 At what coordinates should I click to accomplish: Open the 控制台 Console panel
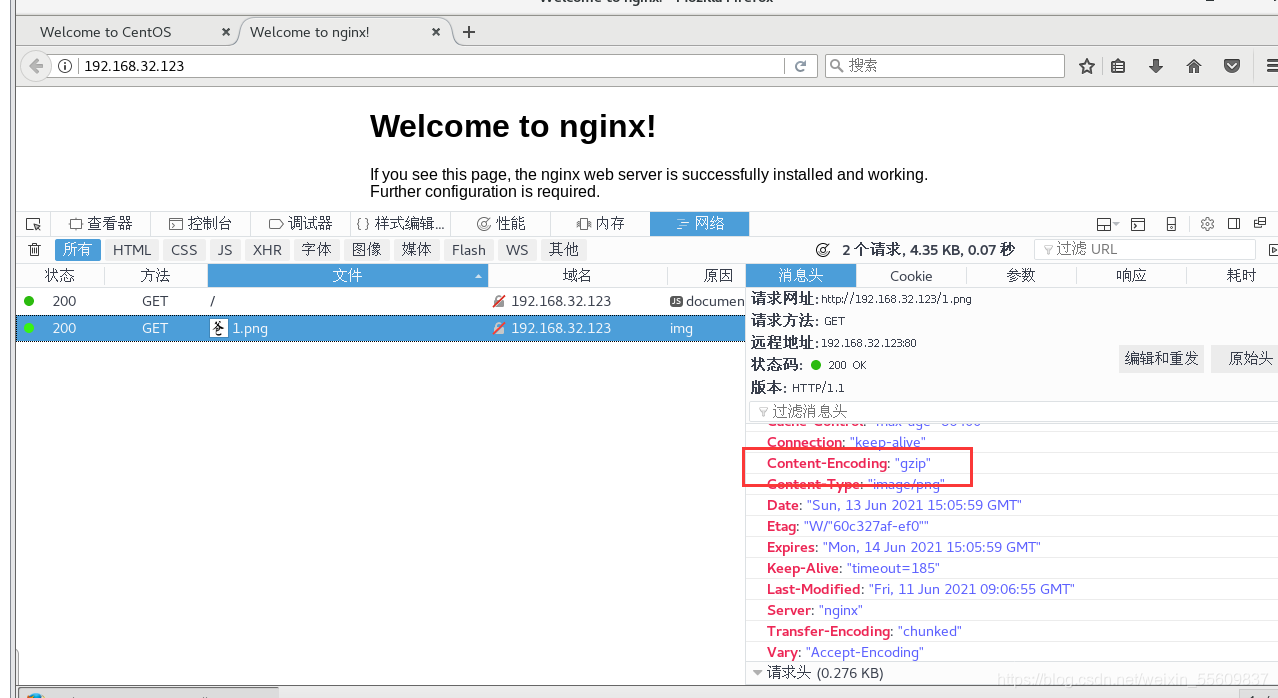[x=200, y=224]
